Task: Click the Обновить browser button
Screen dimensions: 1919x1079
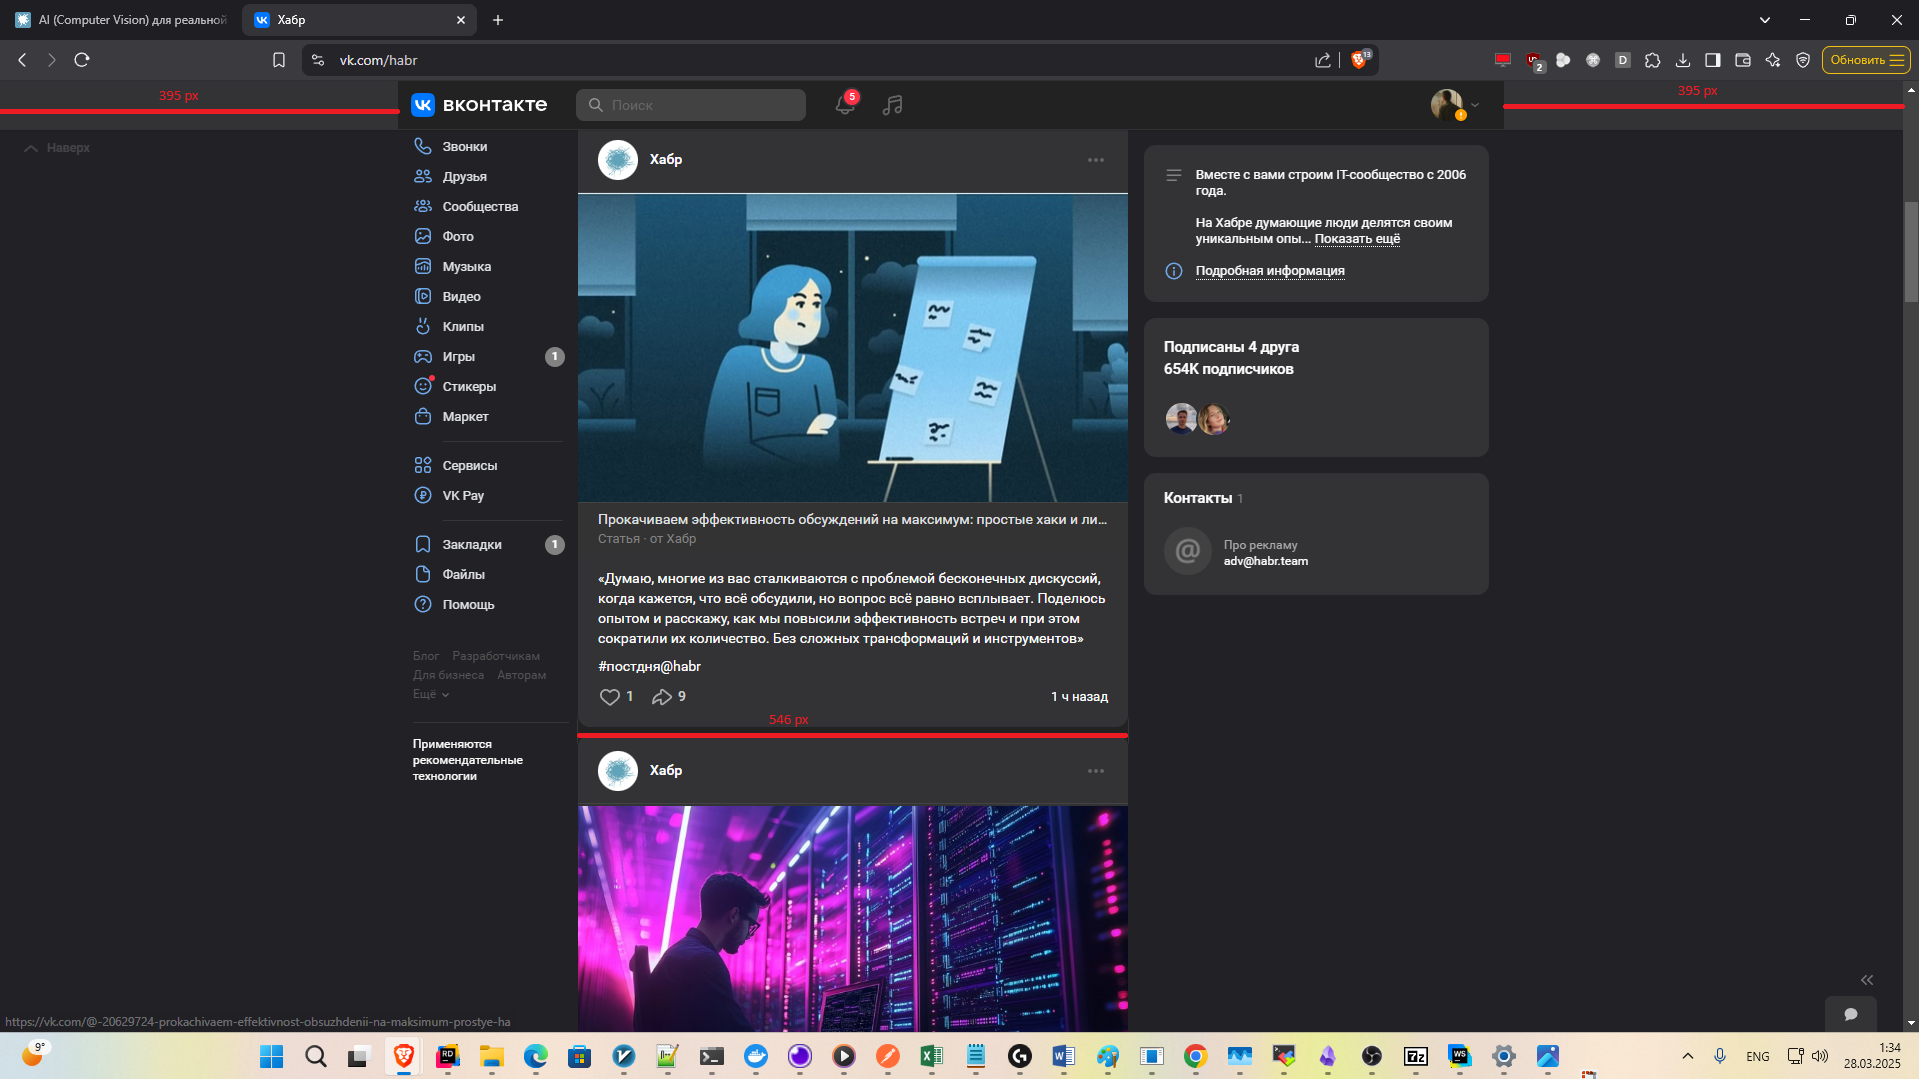Action: (x=1866, y=60)
